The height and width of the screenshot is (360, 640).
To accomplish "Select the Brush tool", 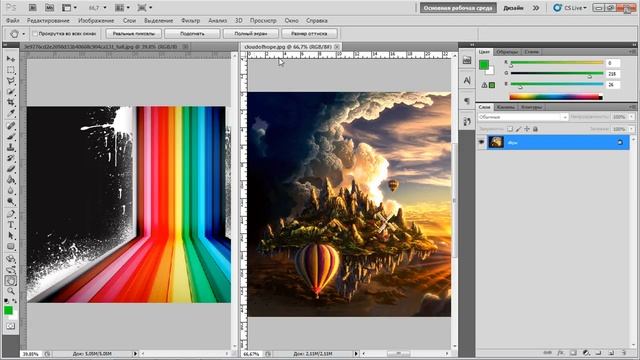I will [11, 136].
